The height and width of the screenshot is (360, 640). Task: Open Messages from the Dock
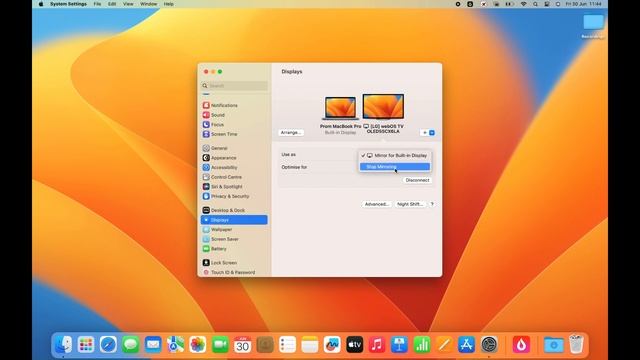(x=131, y=345)
